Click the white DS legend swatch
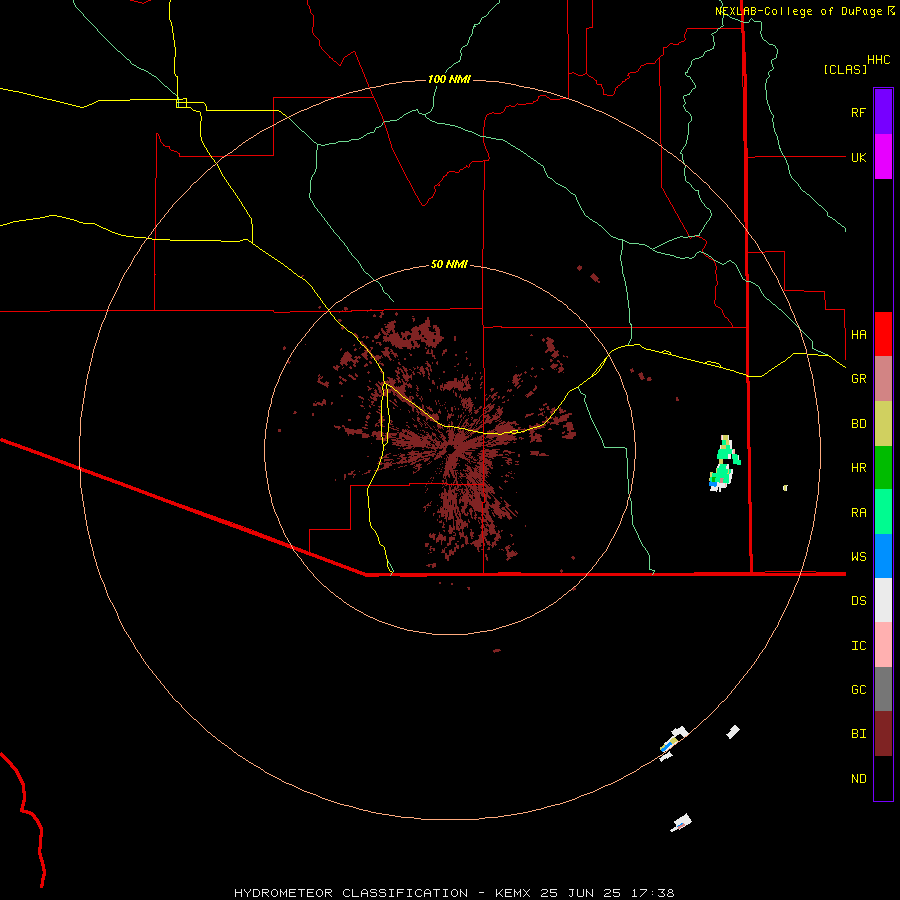The image size is (900, 900). click(x=883, y=600)
